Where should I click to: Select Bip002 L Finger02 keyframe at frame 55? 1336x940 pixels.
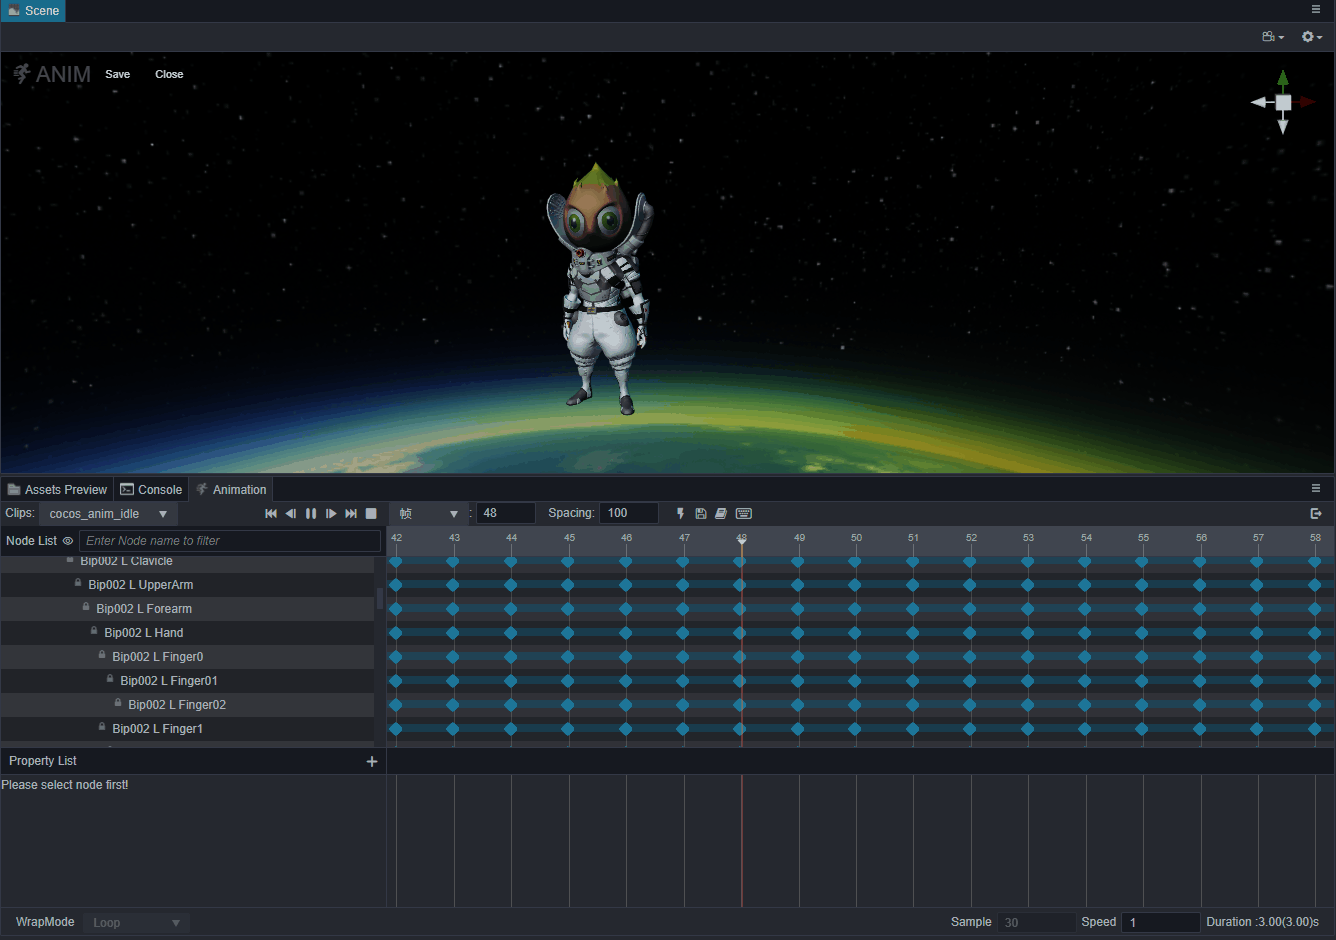coord(1142,705)
